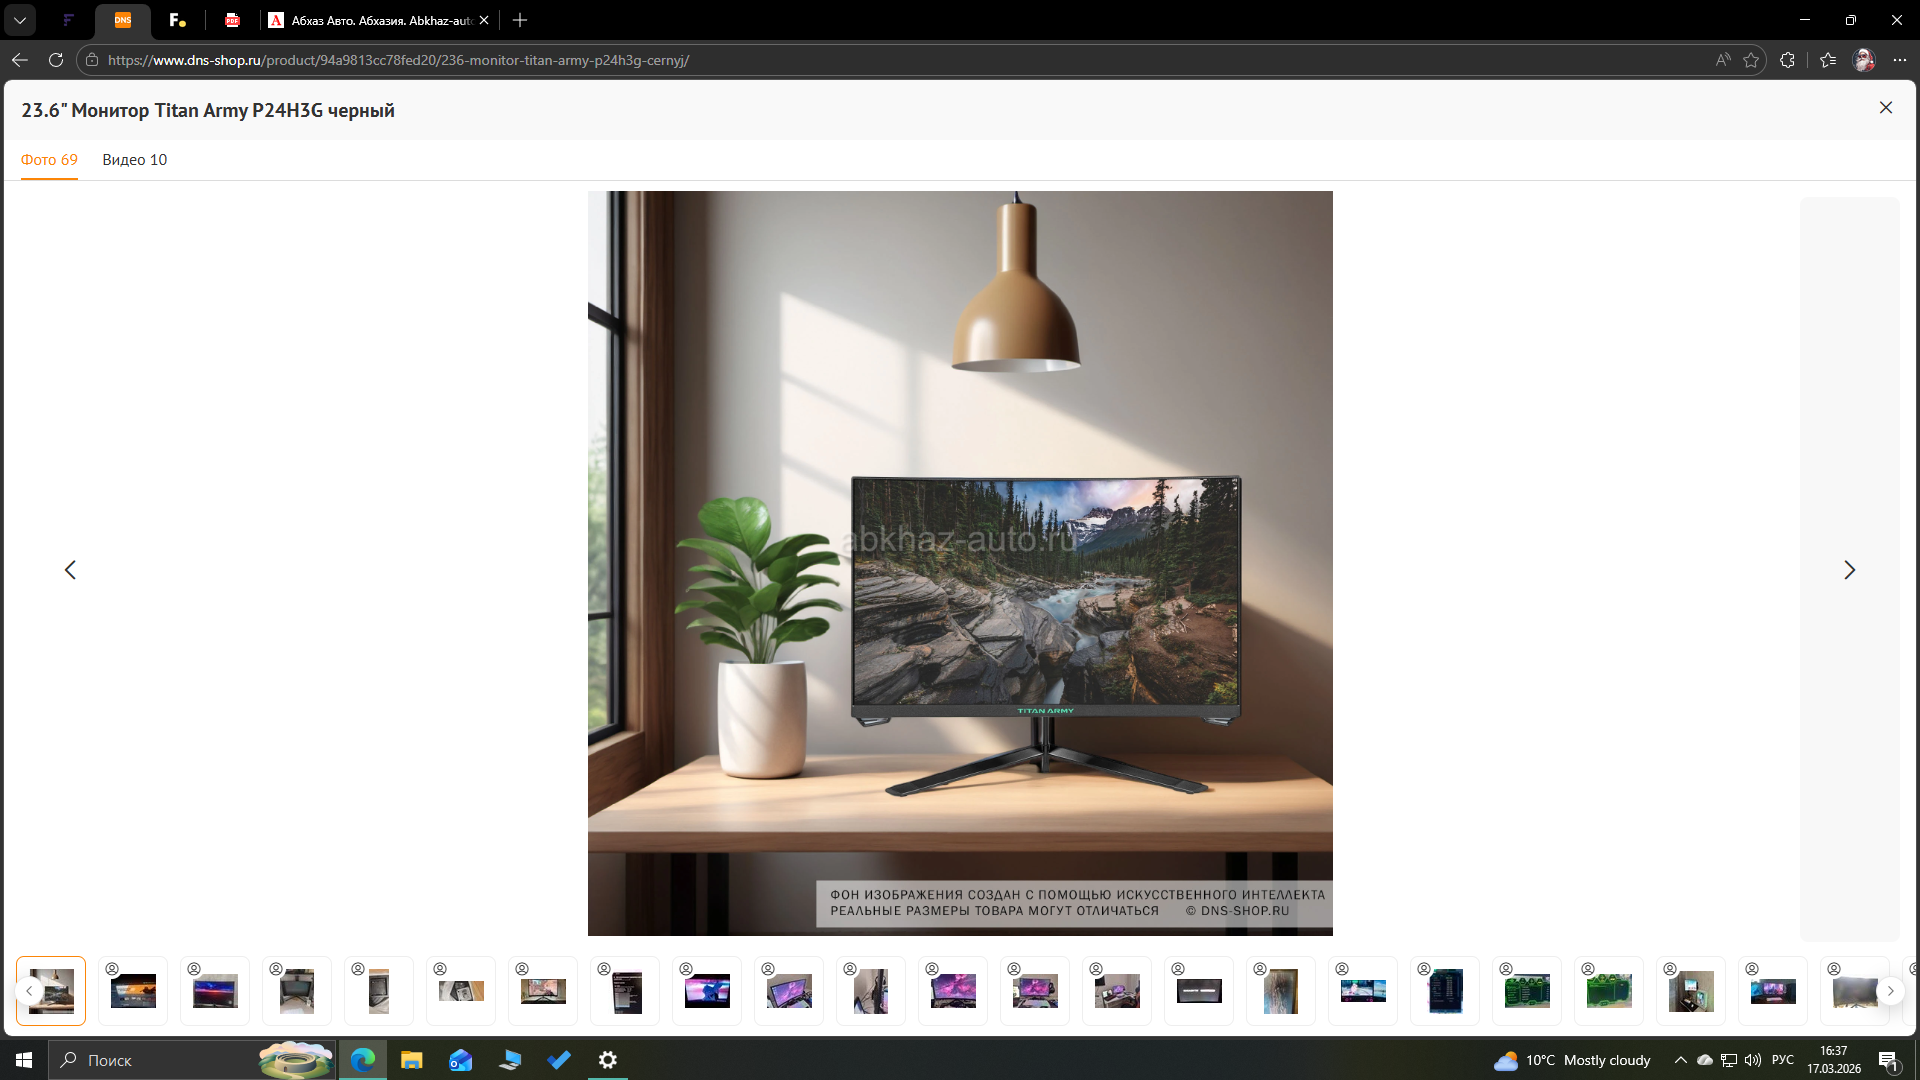Open browser extensions puzzle icon
The height and width of the screenshot is (1080, 1920).
1787,60
